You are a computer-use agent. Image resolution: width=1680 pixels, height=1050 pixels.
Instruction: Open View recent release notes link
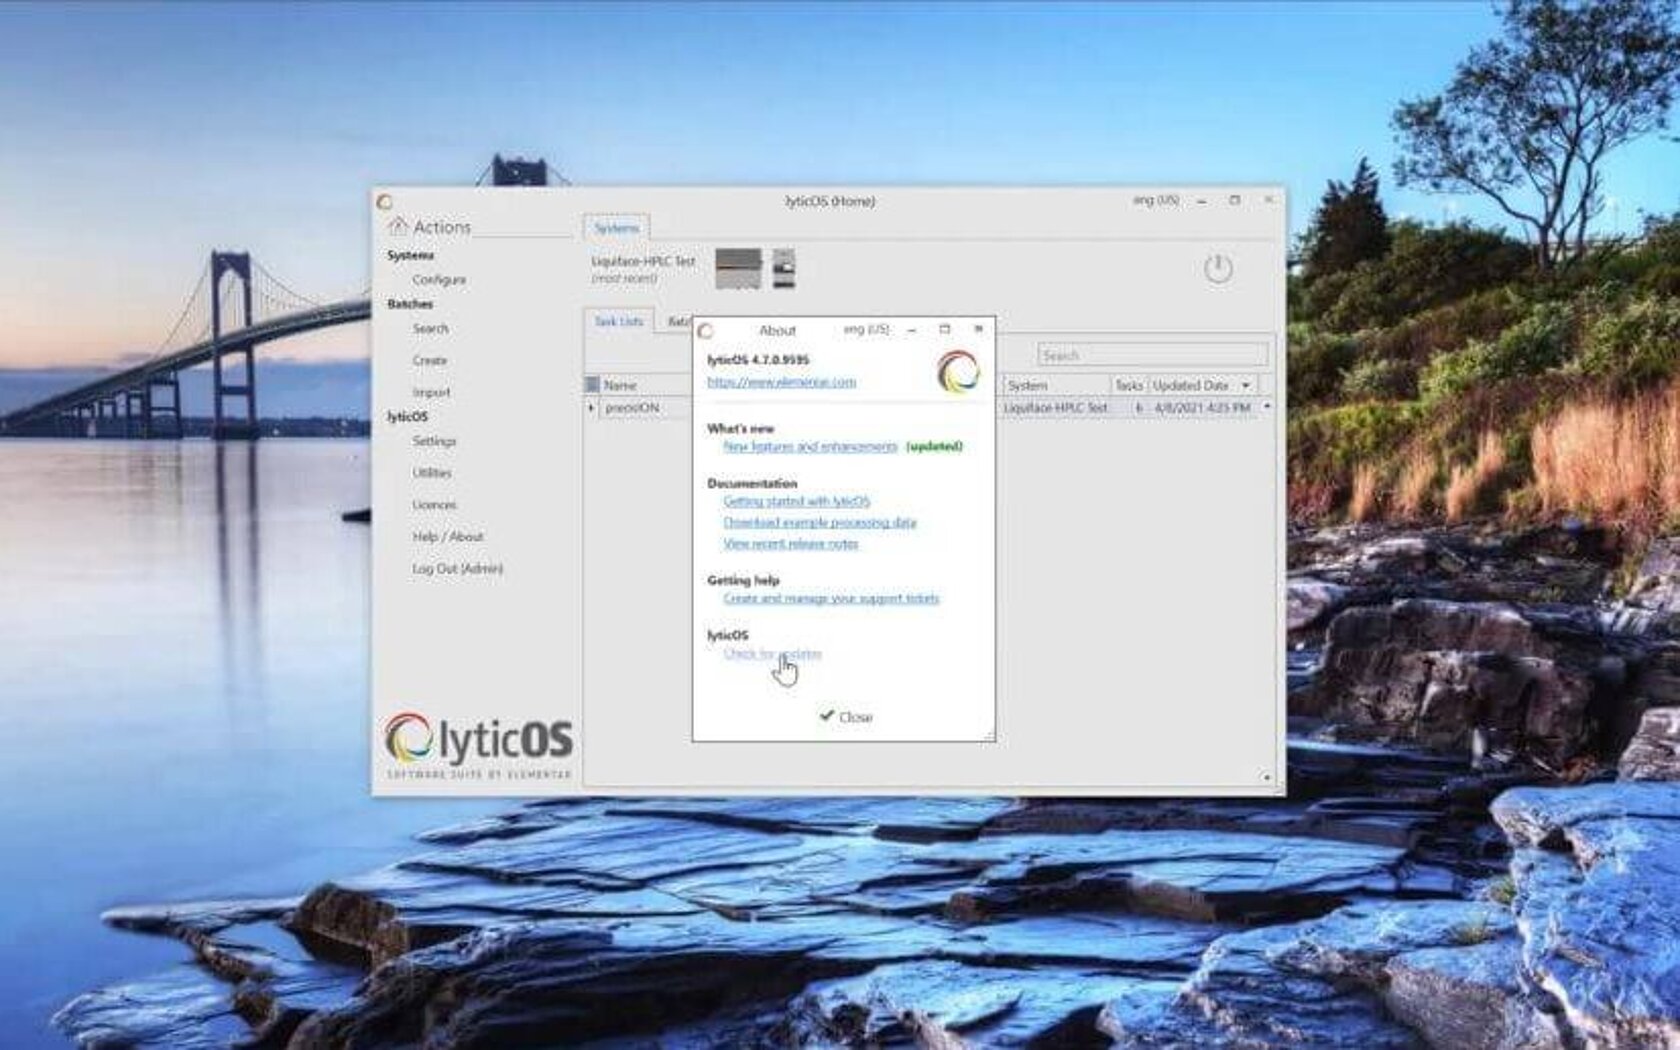(790, 544)
